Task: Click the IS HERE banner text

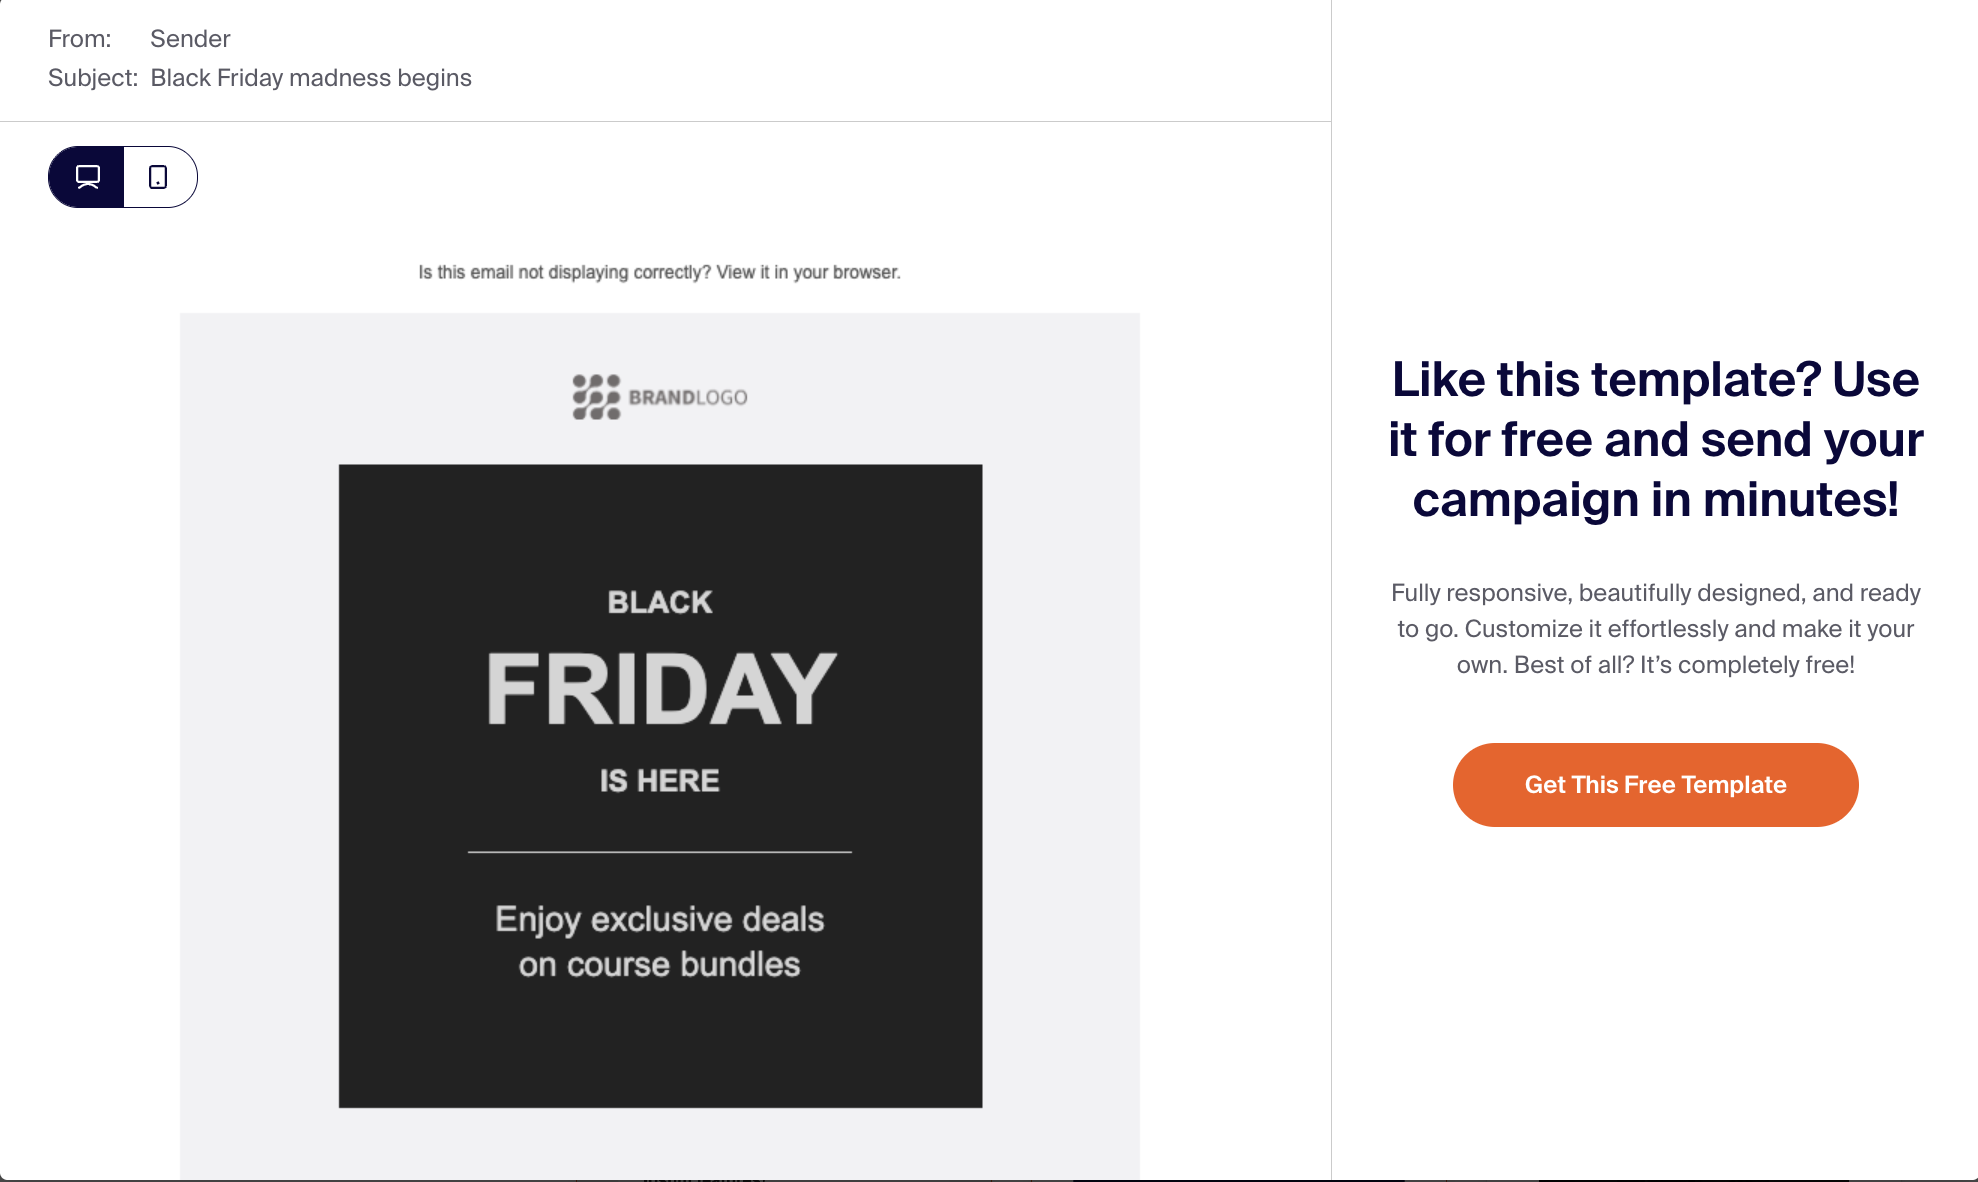Action: click(x=660, y=781)
